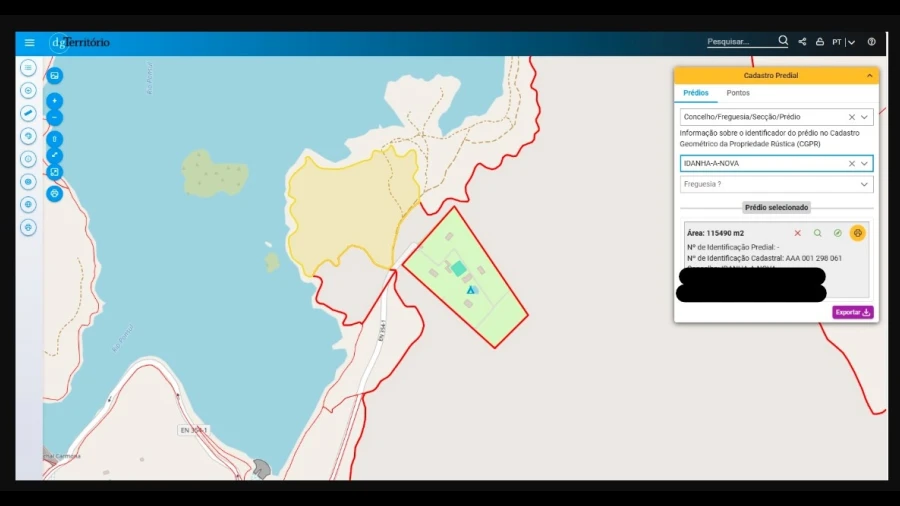This screenshot has width=900, height=506.
Task: Remove selected parcel with red X
Action: coord(797,233)
